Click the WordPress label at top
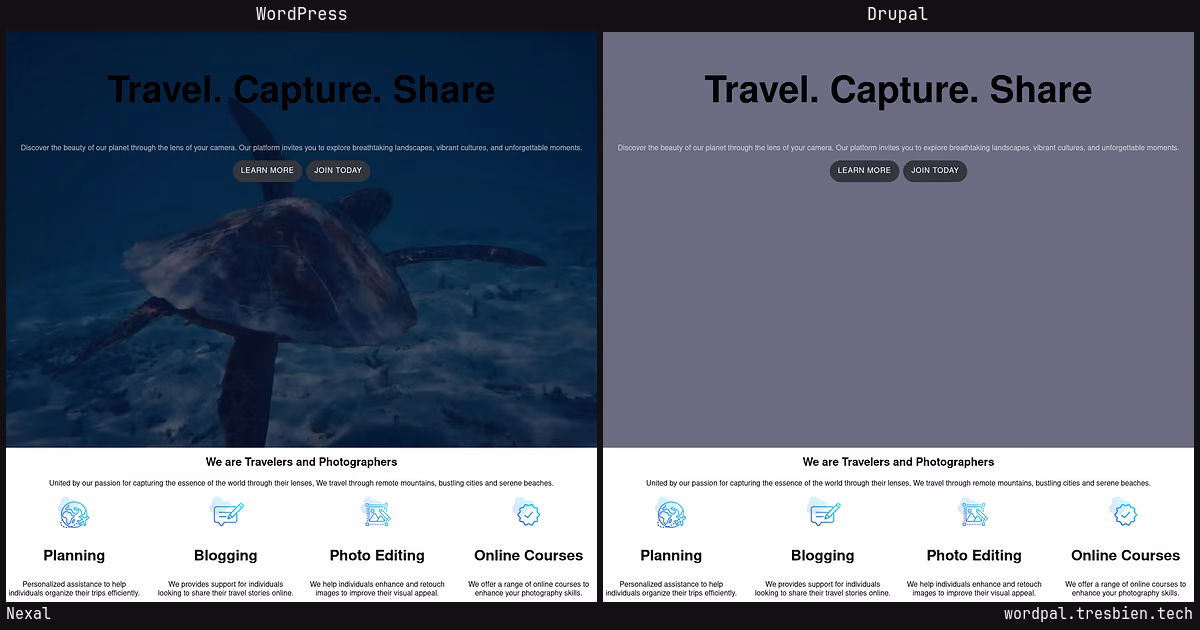The width and height of the screenshot is (1200, 630). point(301,14)
